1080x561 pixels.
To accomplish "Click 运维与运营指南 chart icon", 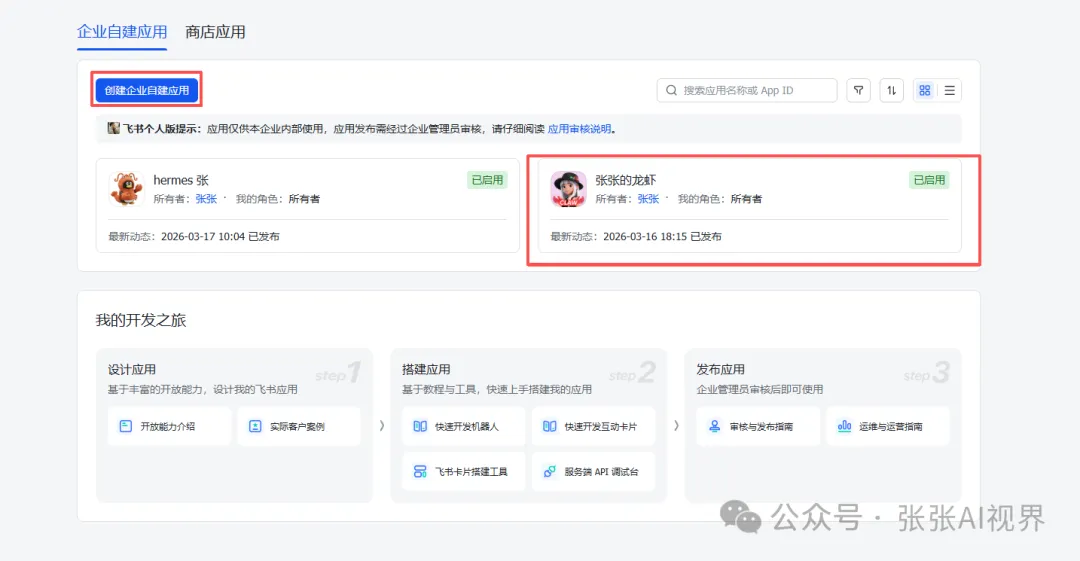I will click(844, 427).
